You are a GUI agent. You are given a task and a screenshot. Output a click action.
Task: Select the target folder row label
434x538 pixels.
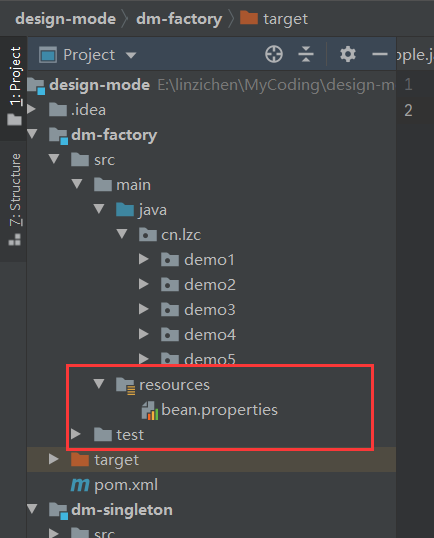tap(117, 460)
